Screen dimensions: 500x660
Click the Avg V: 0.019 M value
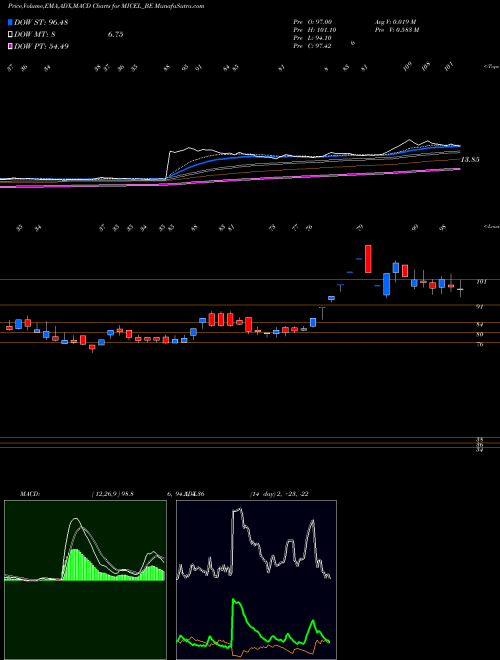point(395,22)
